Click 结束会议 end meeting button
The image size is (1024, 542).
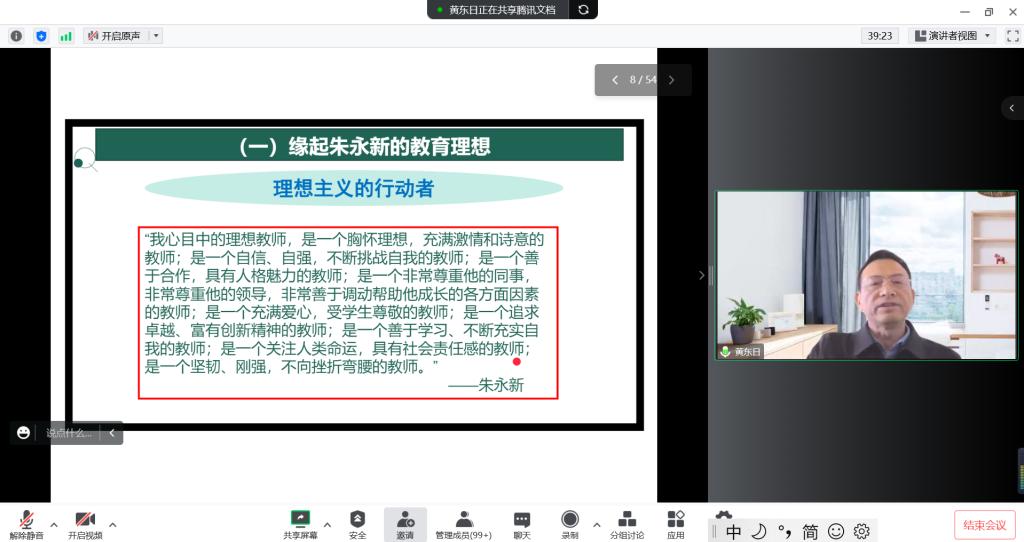(x=984, y=525)
